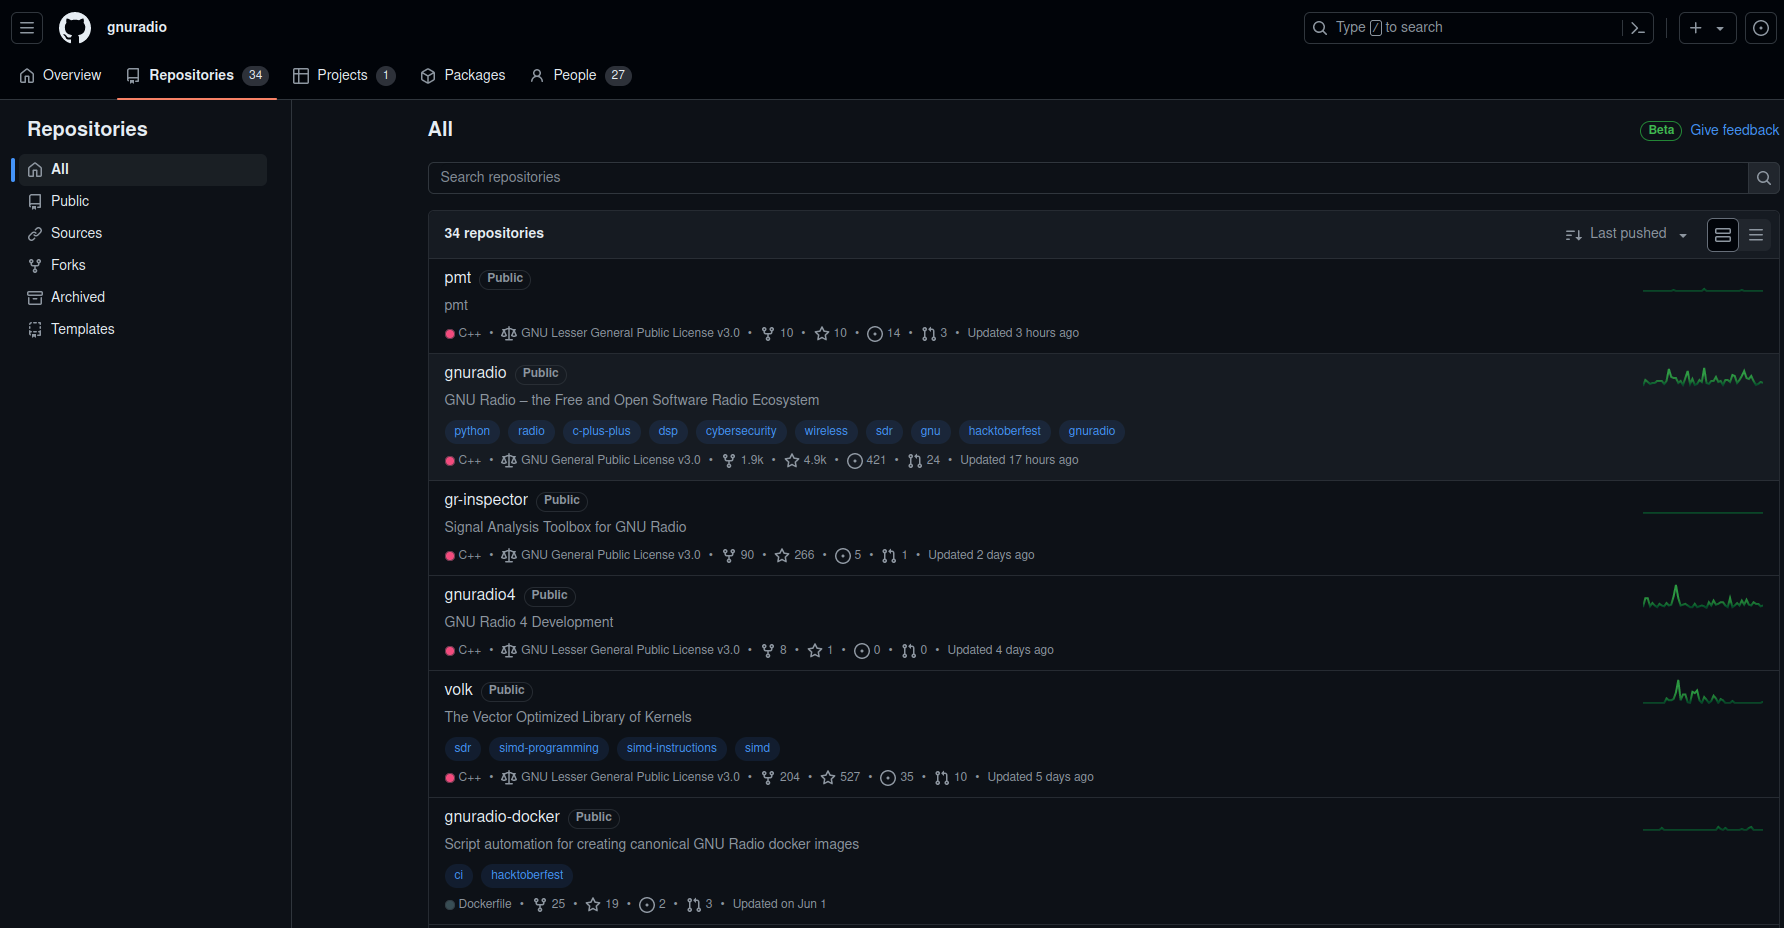Switch to compact list view toggle

click(x=1756, y=235)
